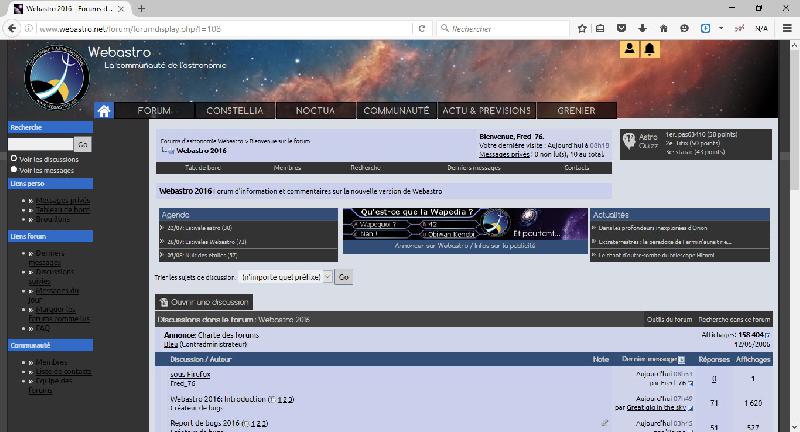Image resolution: width=800 pixels, height=432 pixels.
Task: Go to last post icon for sous Firefox thread
Action: (690, 383)
